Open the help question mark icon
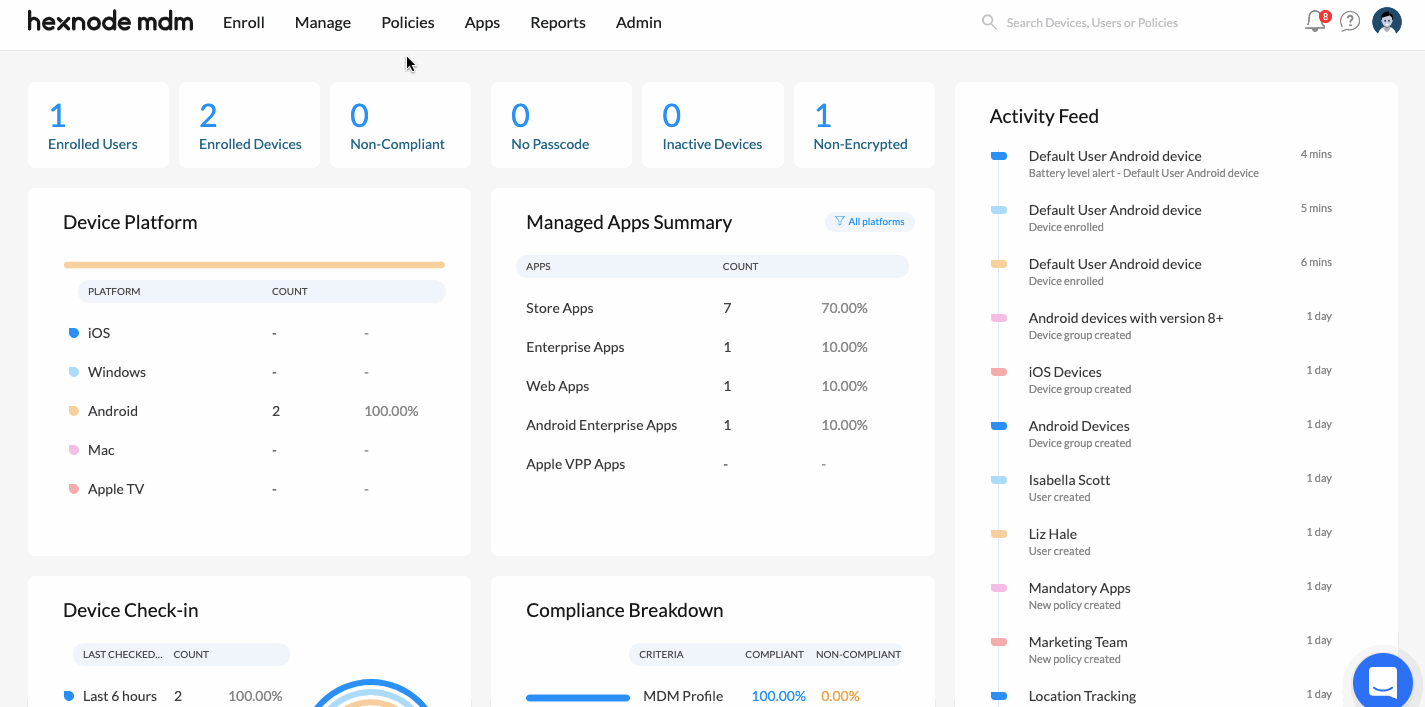Screen dimensions: 1425x707 pos(1350,21)
